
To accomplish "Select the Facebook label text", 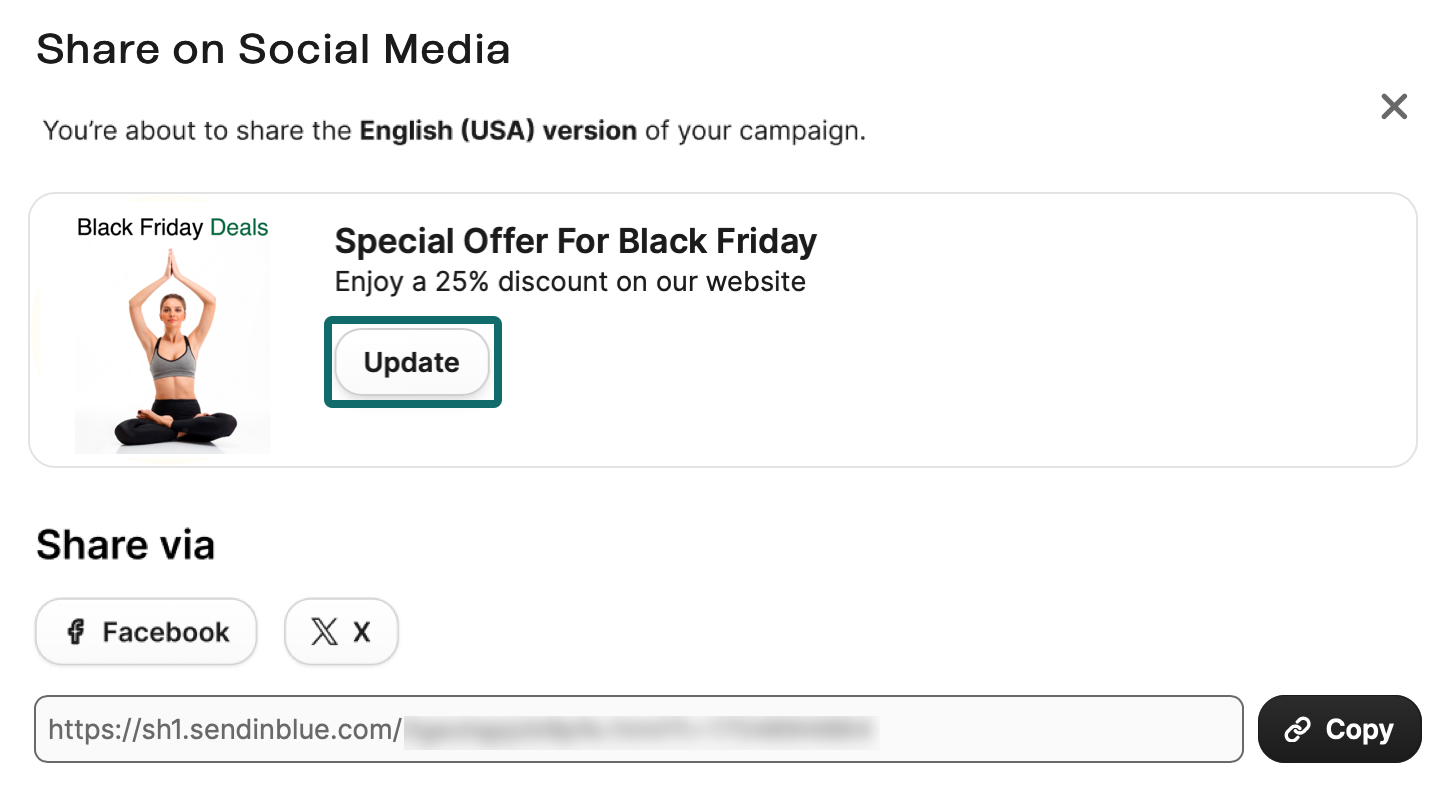I will pyautogui.click(x=166, y=632).
